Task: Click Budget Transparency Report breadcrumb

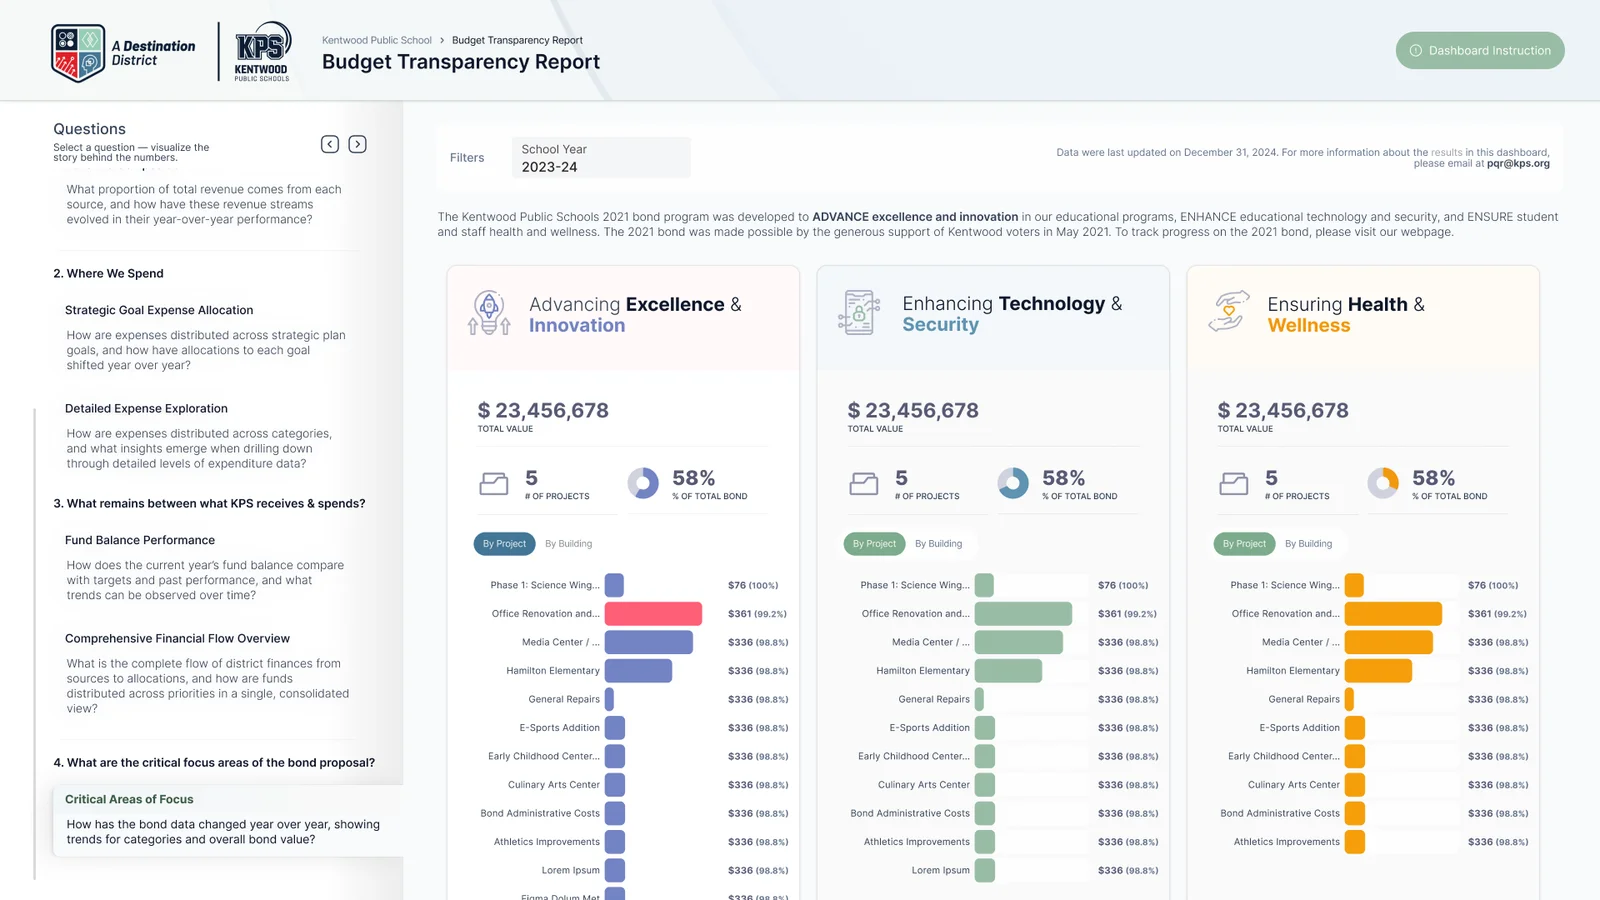Action: pos(517,40)
